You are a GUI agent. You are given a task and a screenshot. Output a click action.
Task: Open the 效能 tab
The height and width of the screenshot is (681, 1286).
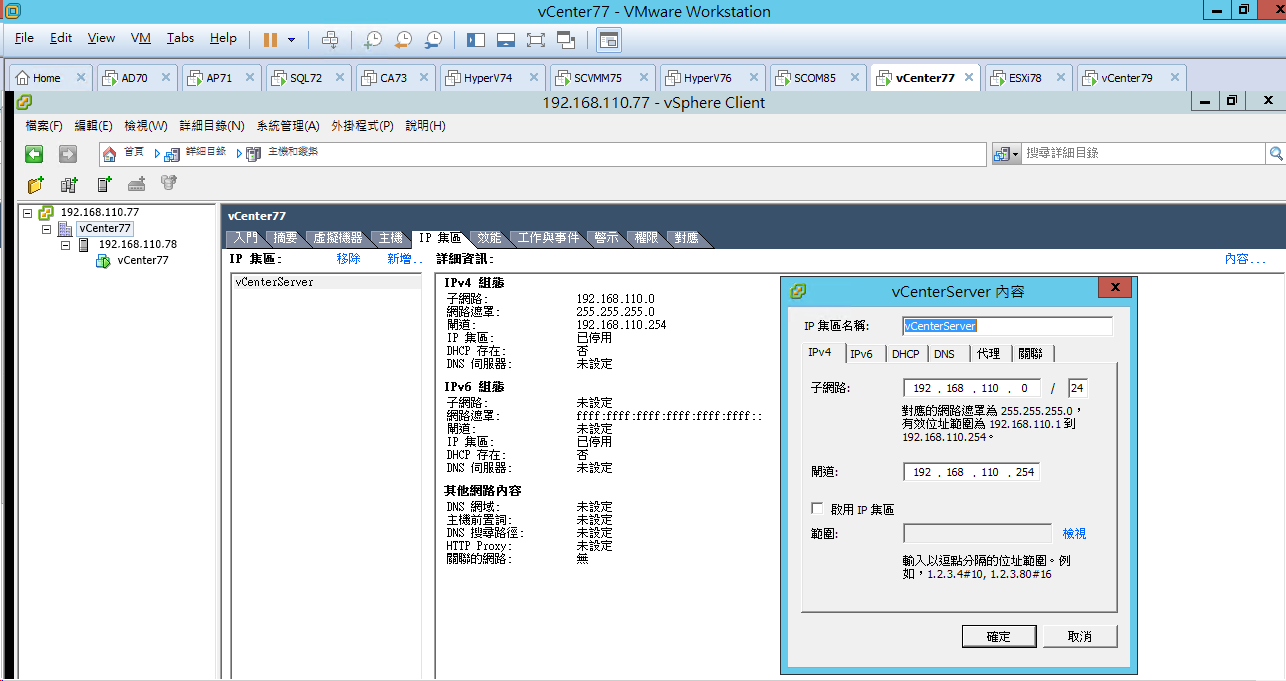click(489, 238)
